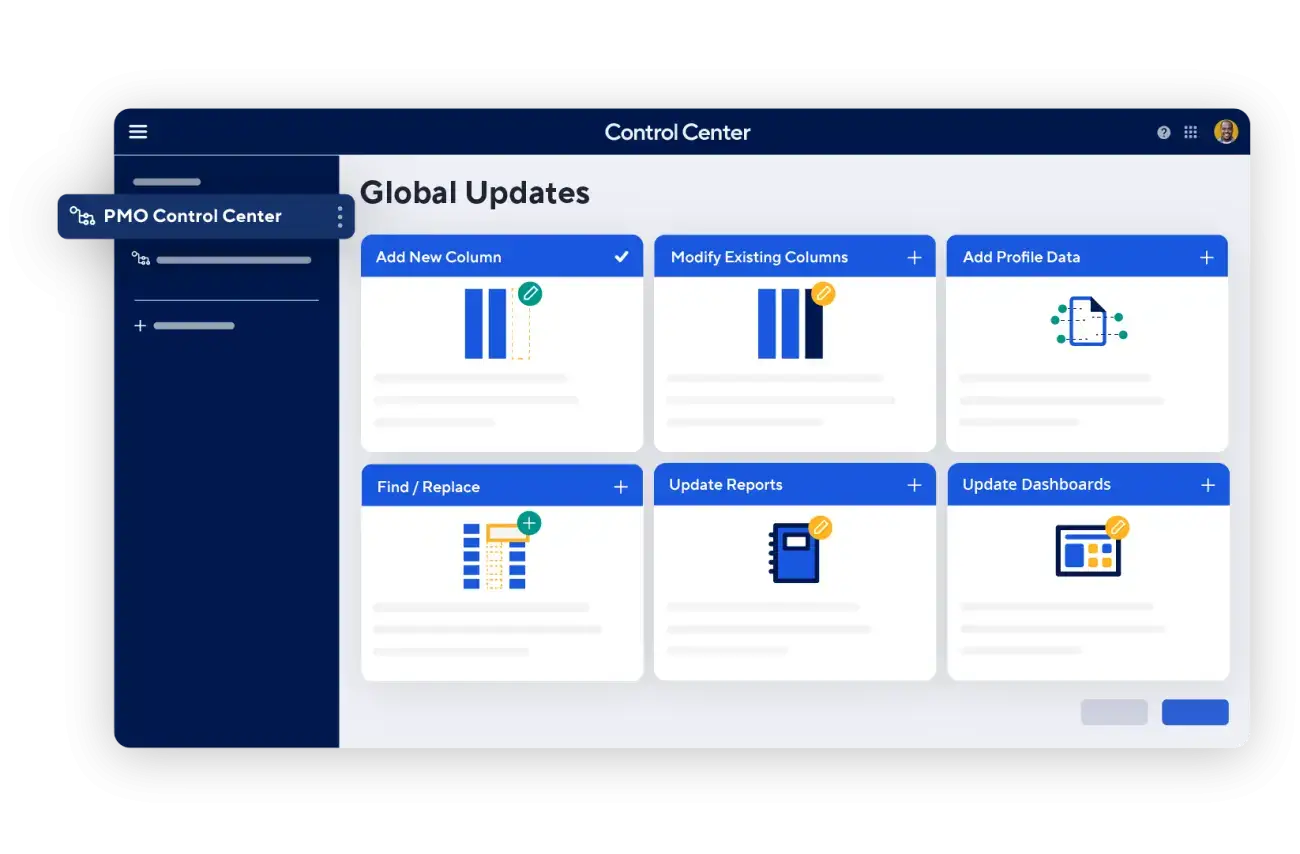Open the hamburger menu in header

pos(138,132)
